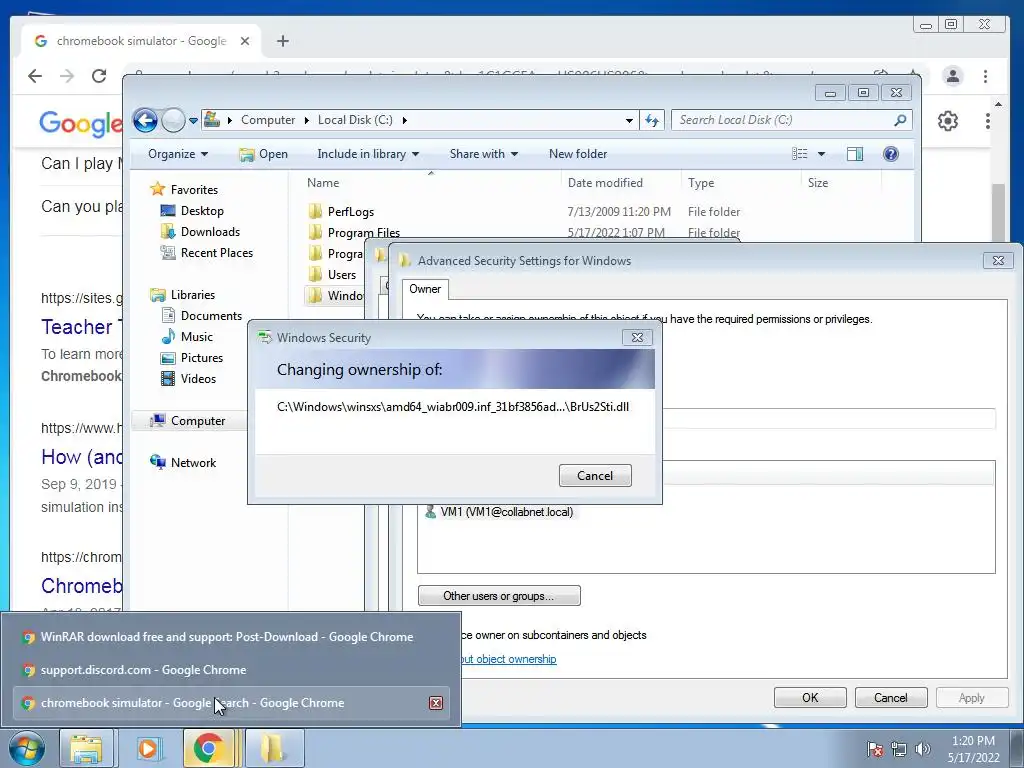Click Favorites in the navigation pane
This screenshot has width=1024, height=768.
tap(194, 190)
